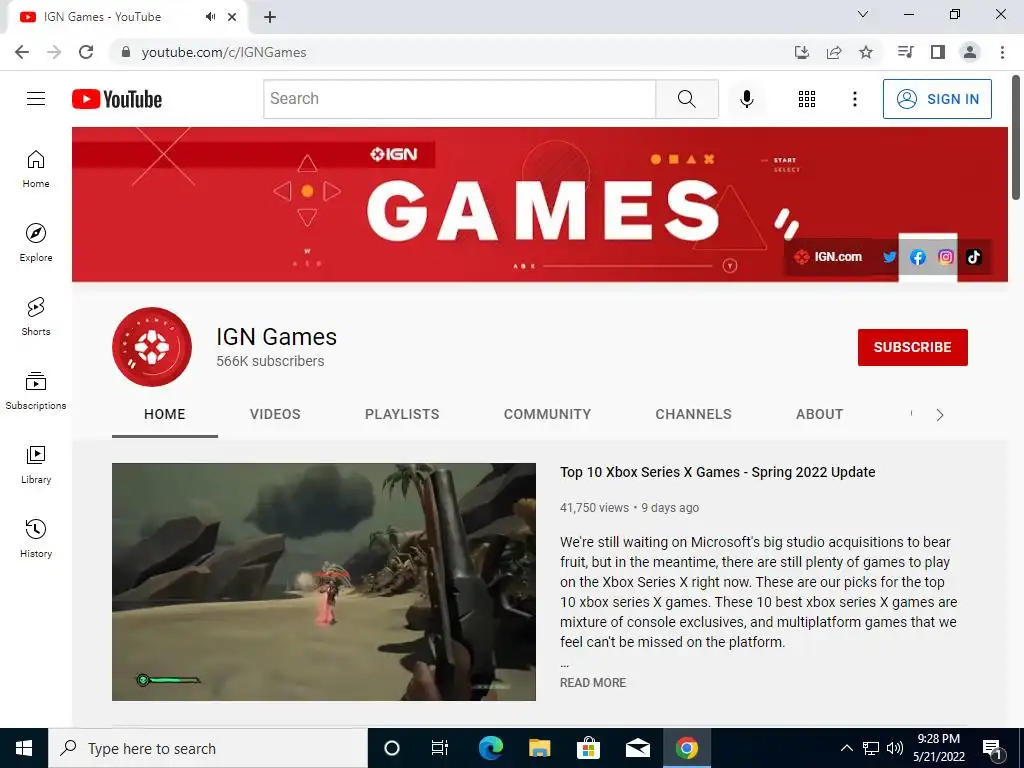Share this page from the address bar
Image resolution: width=1024 pixels, height=768 pixels.
(834, 52)
